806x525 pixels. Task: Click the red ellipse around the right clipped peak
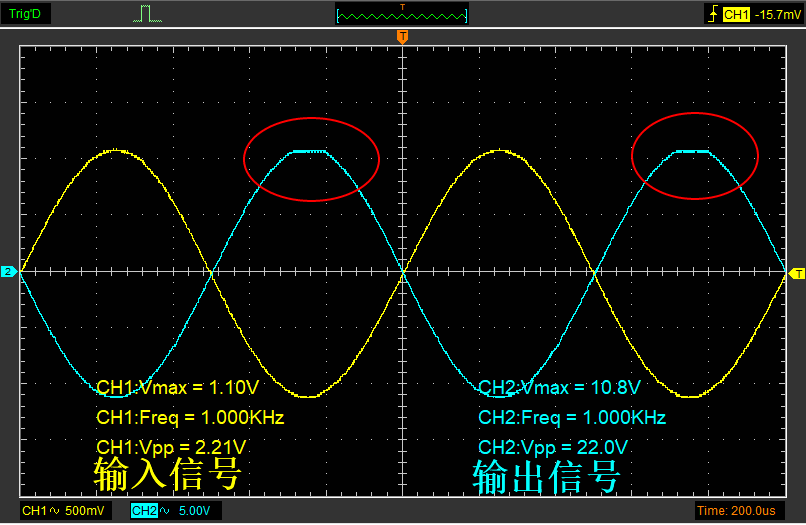click(695, 155)
